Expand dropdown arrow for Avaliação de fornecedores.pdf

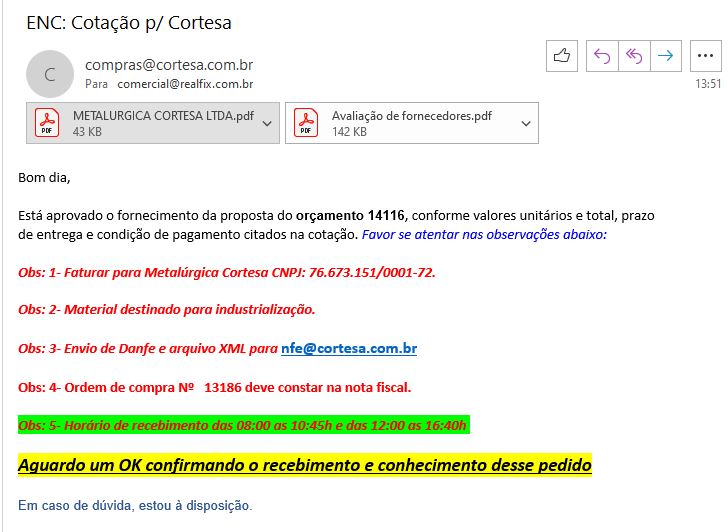526,123
